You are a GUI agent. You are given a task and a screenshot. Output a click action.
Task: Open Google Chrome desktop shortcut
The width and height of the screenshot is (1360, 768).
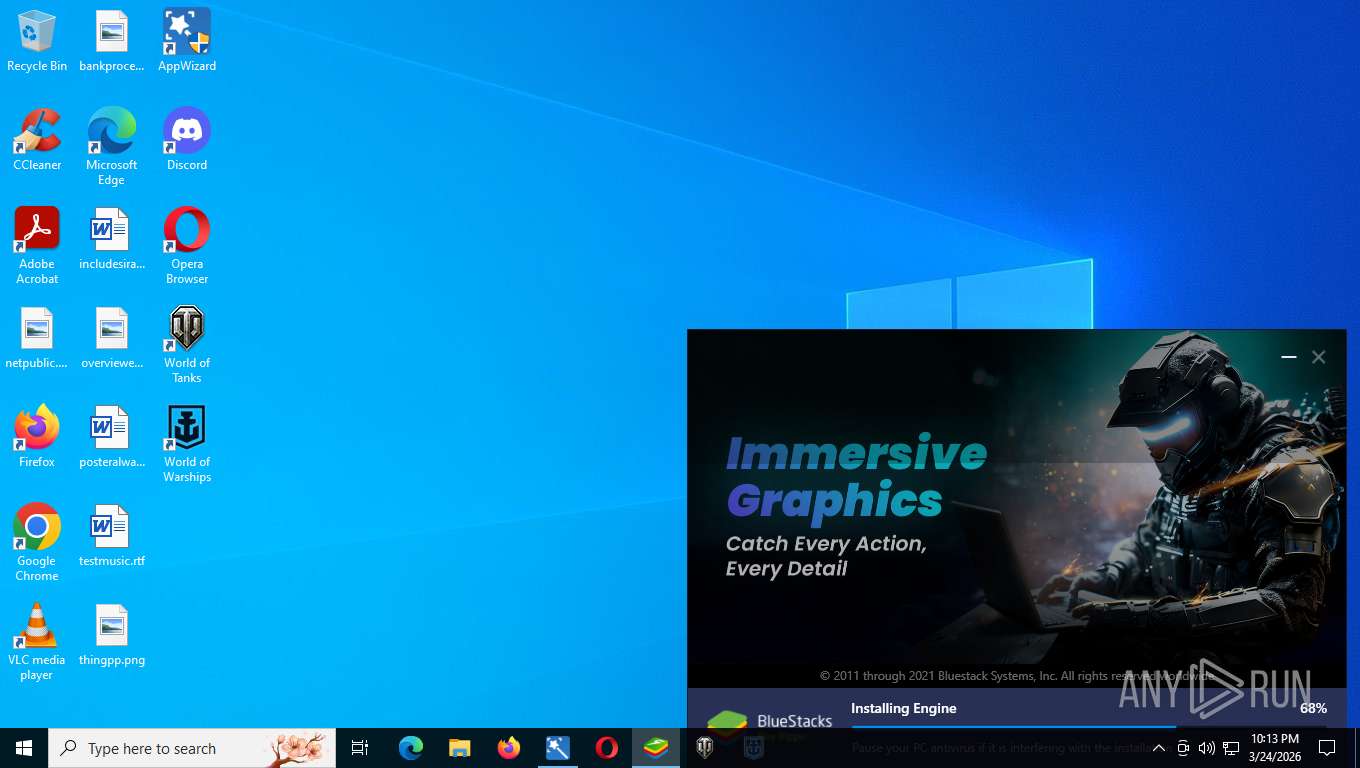point(37,543)
